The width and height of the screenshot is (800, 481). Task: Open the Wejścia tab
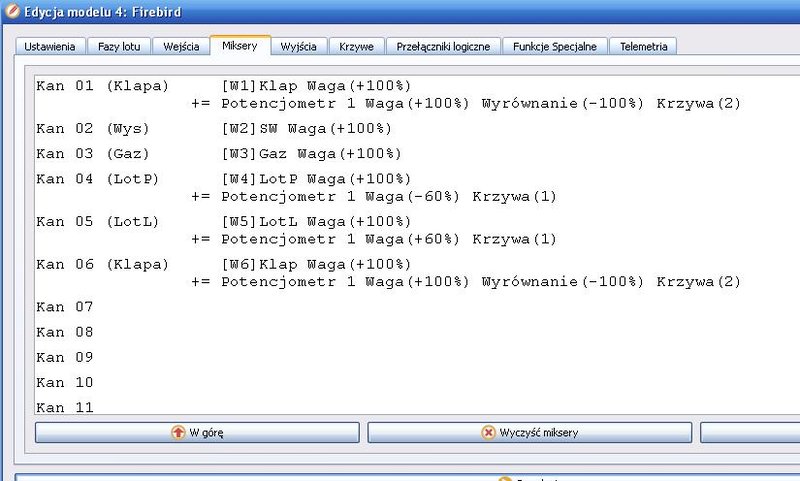(181, 46)
